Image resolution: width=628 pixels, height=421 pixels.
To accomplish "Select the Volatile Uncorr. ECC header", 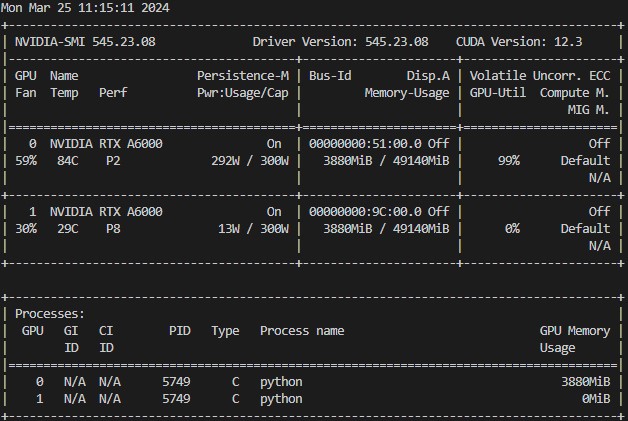I will 539,75.
